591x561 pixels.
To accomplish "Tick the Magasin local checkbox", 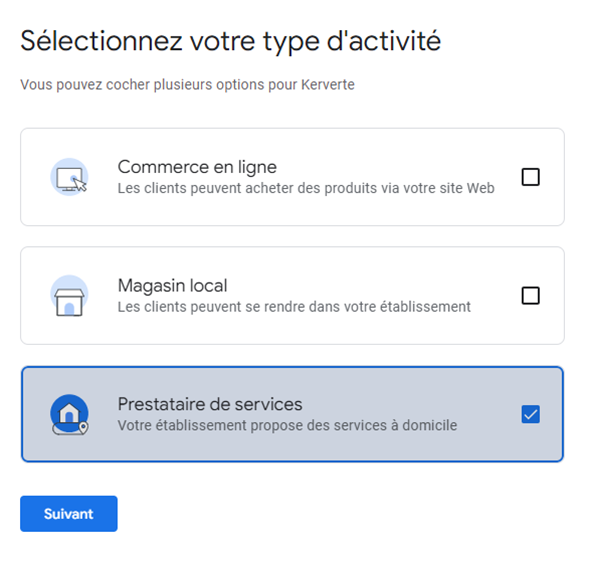I will pos(530,295).
